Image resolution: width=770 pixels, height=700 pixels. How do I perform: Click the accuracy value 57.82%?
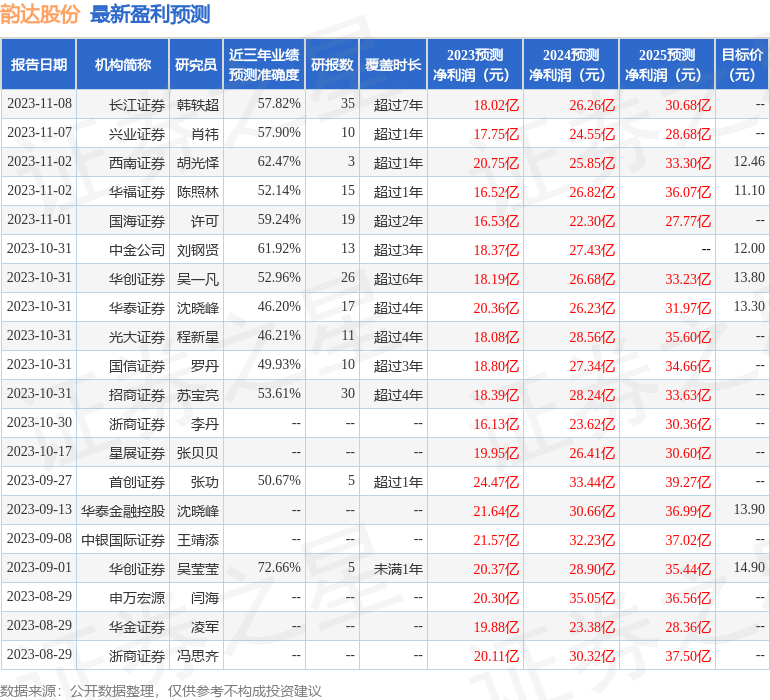(x=279, y=104)
